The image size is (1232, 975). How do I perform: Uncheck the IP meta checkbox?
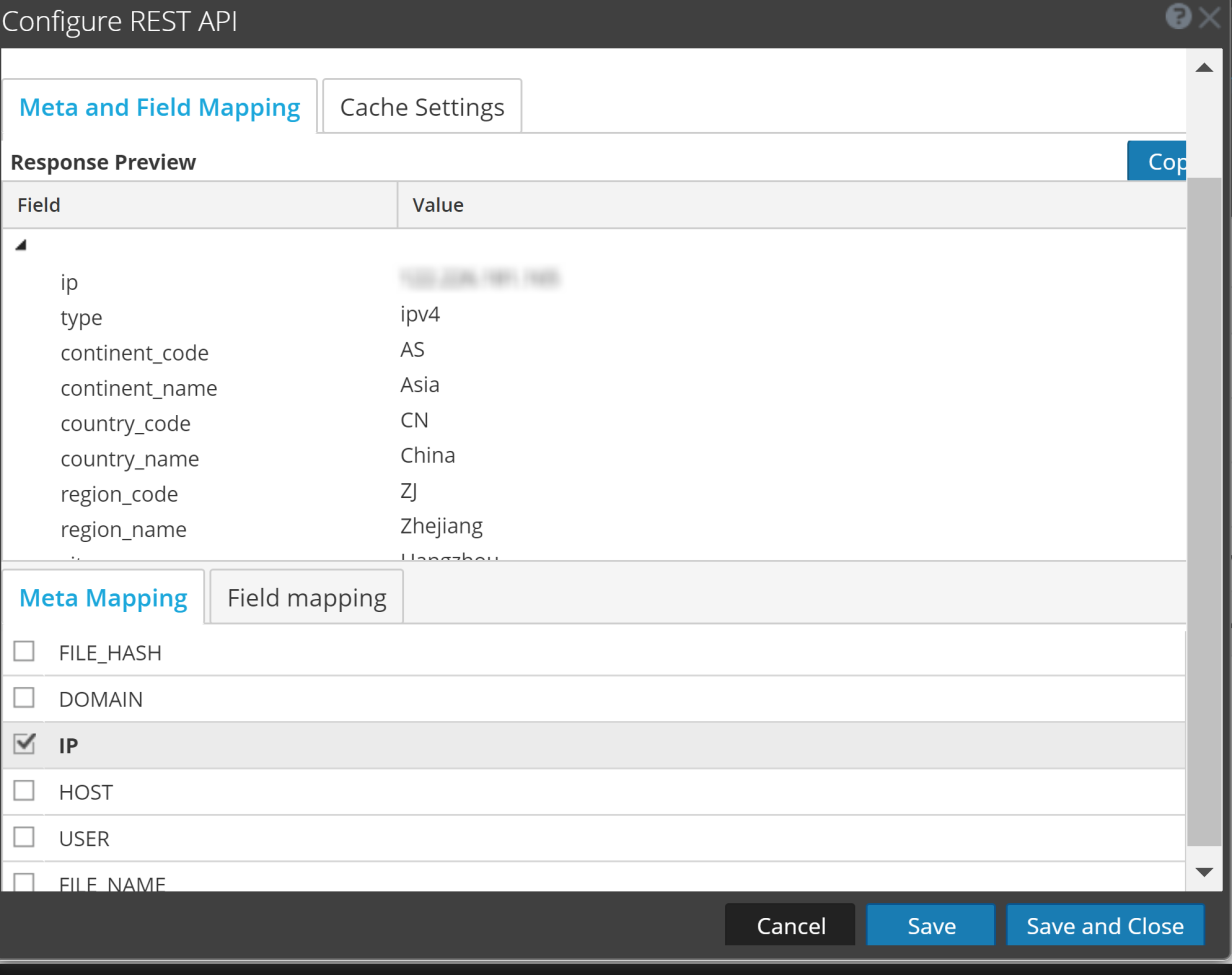coord(24,744)
